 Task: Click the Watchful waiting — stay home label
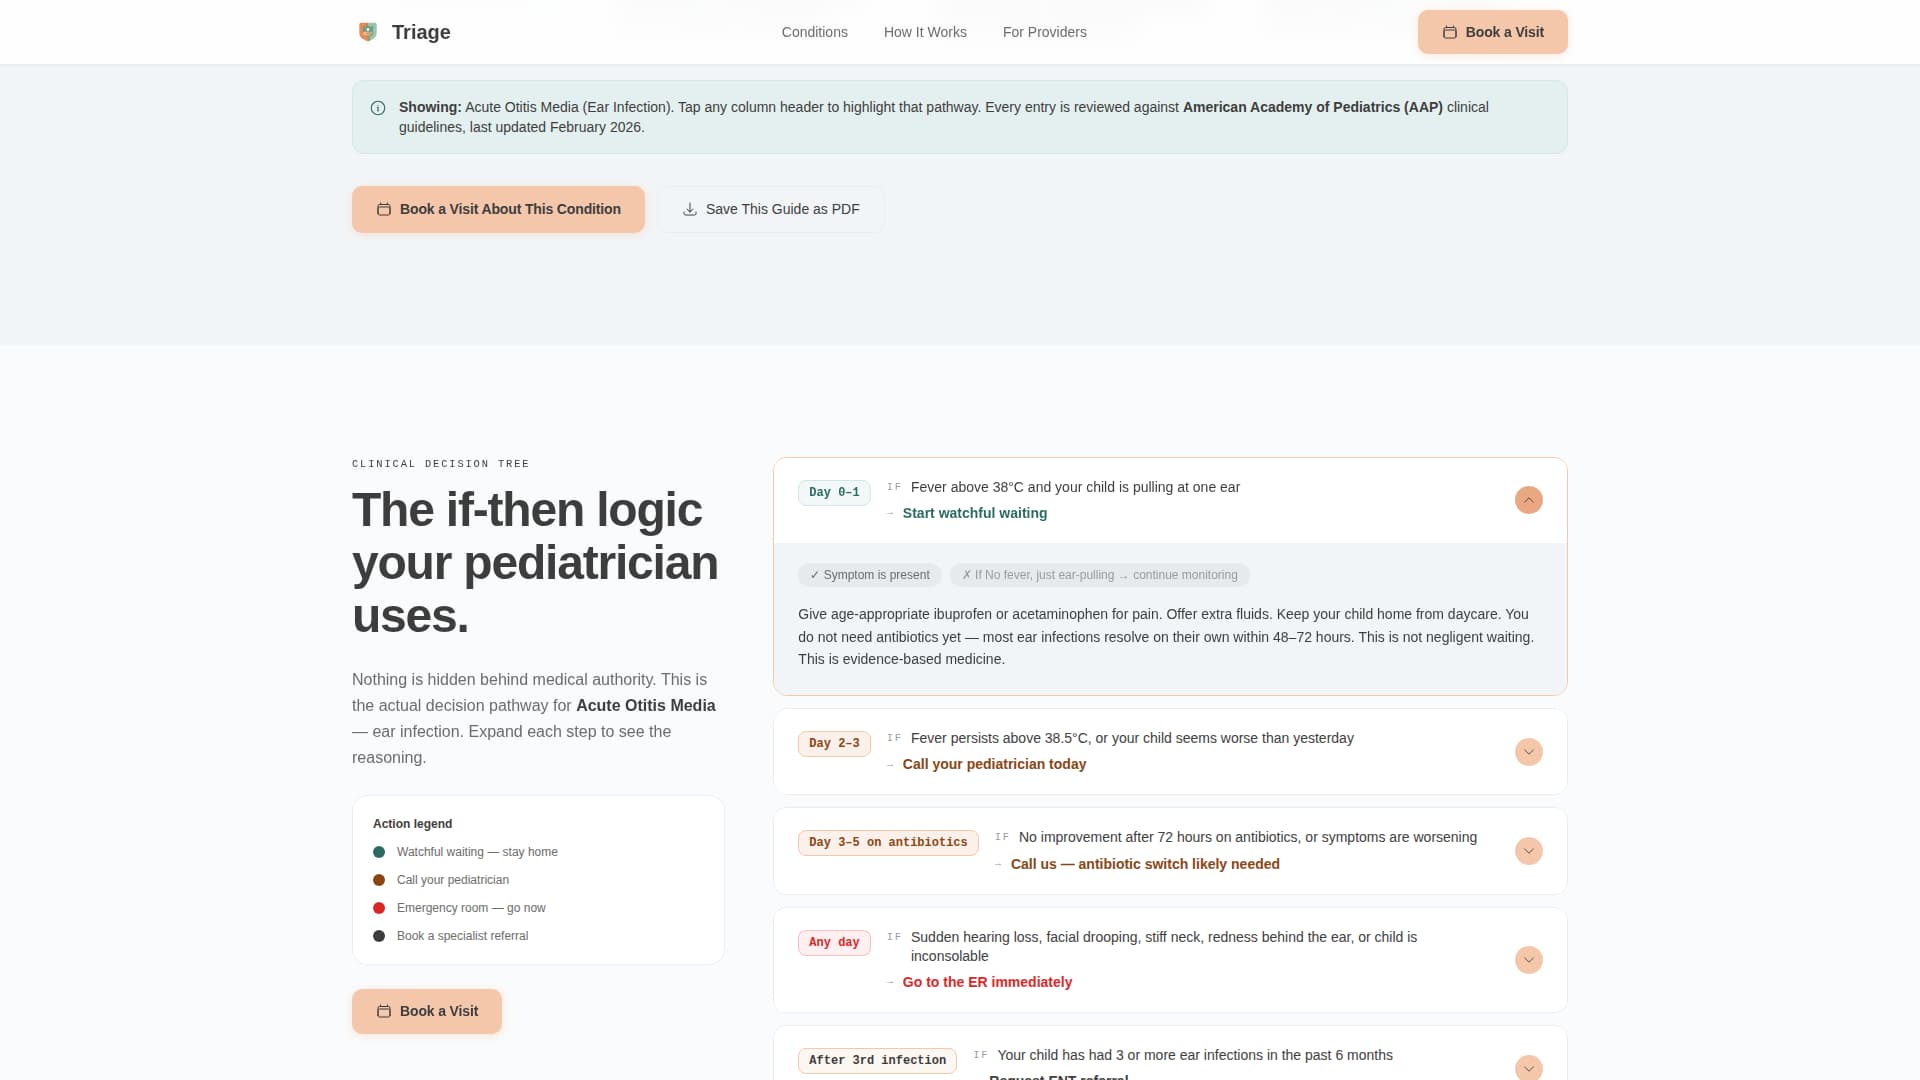(477, 852)
